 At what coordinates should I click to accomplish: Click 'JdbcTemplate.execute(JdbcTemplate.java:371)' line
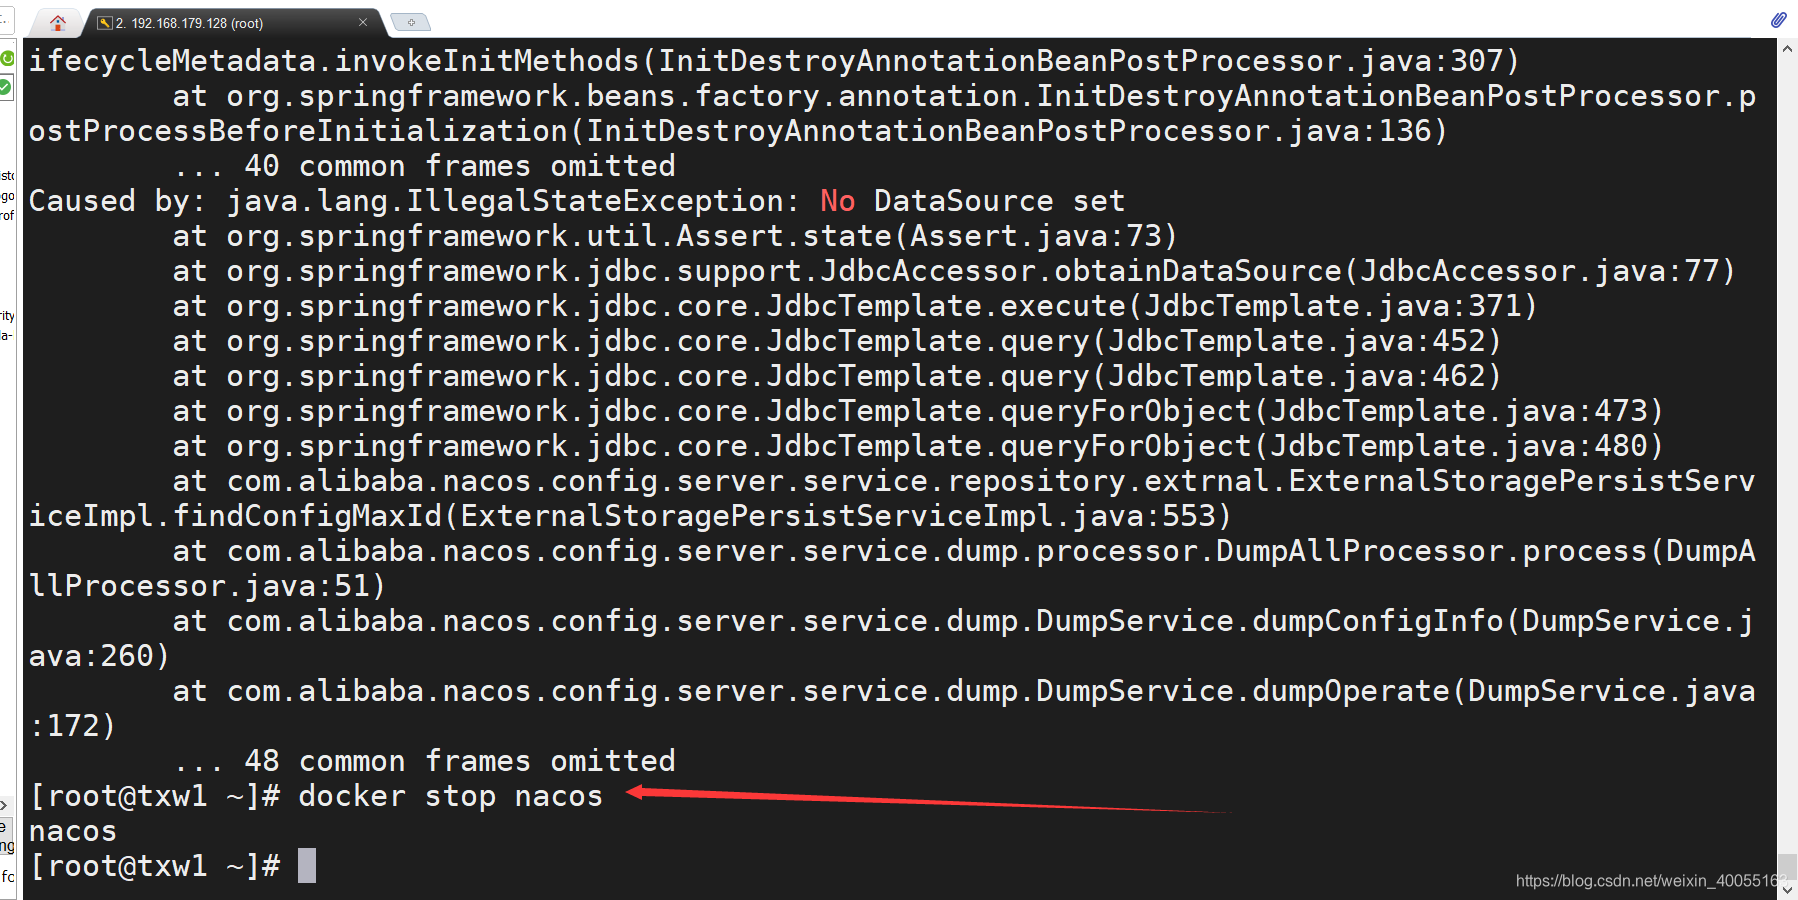click(855, 306)
